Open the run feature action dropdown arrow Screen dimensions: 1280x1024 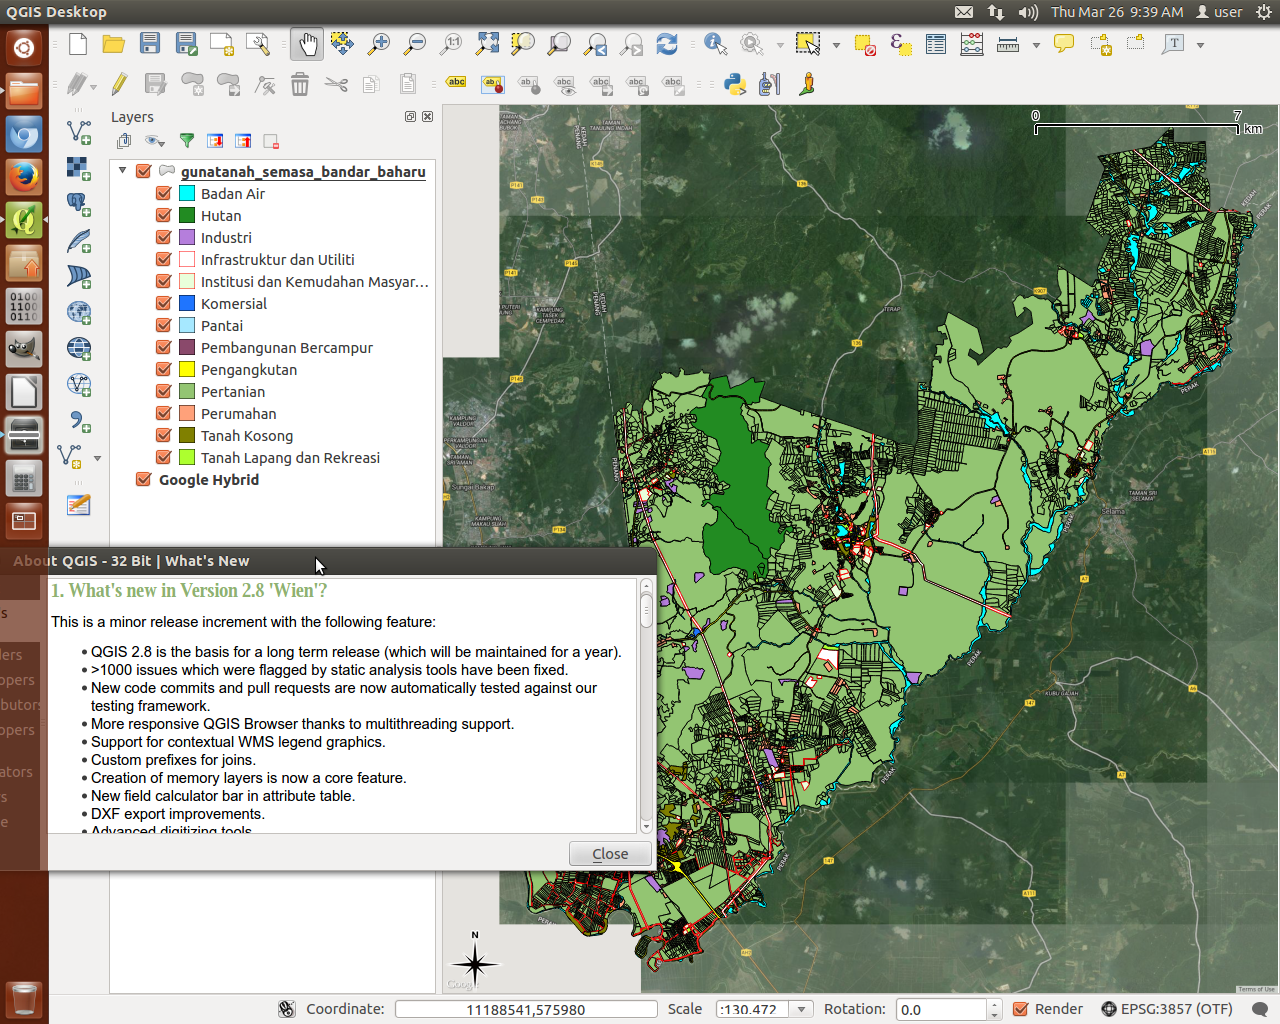780,45
